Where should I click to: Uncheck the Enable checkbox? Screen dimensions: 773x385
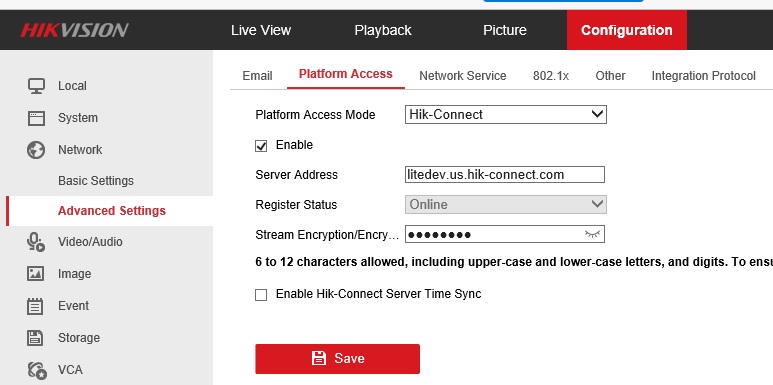tap(261, 146)
